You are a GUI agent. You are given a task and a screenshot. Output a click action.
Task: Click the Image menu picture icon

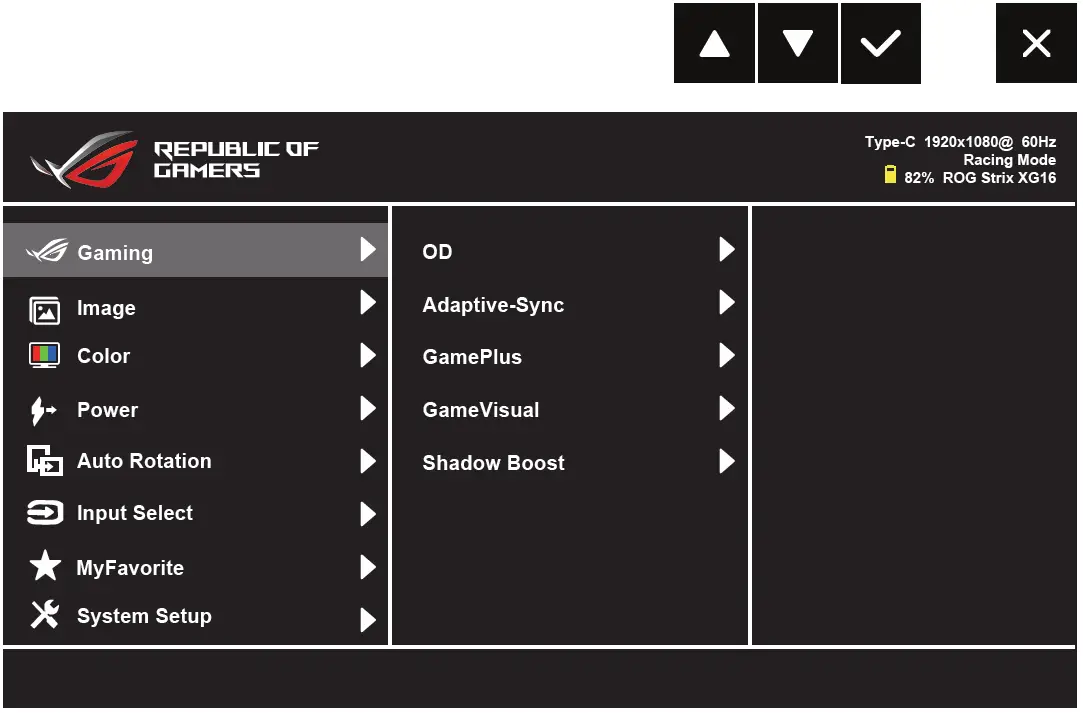point(45,310)
